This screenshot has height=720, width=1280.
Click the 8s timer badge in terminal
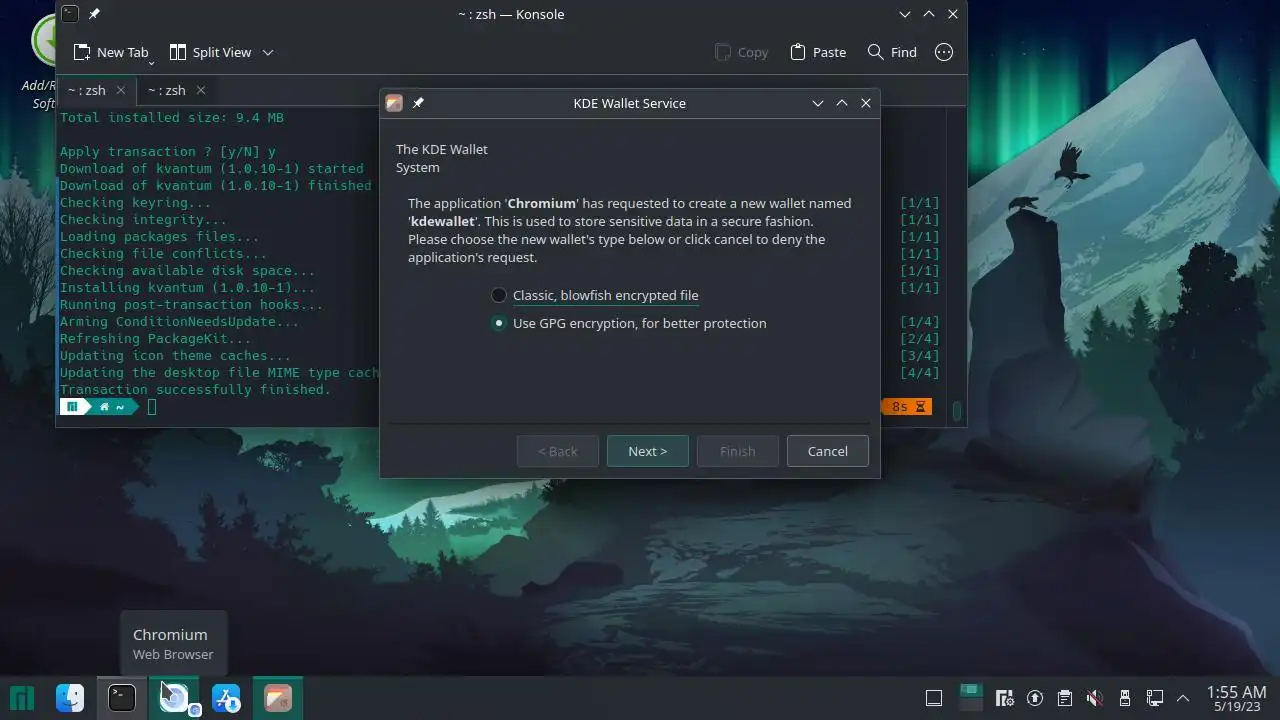pyautogui.click(x=906, y=407)
